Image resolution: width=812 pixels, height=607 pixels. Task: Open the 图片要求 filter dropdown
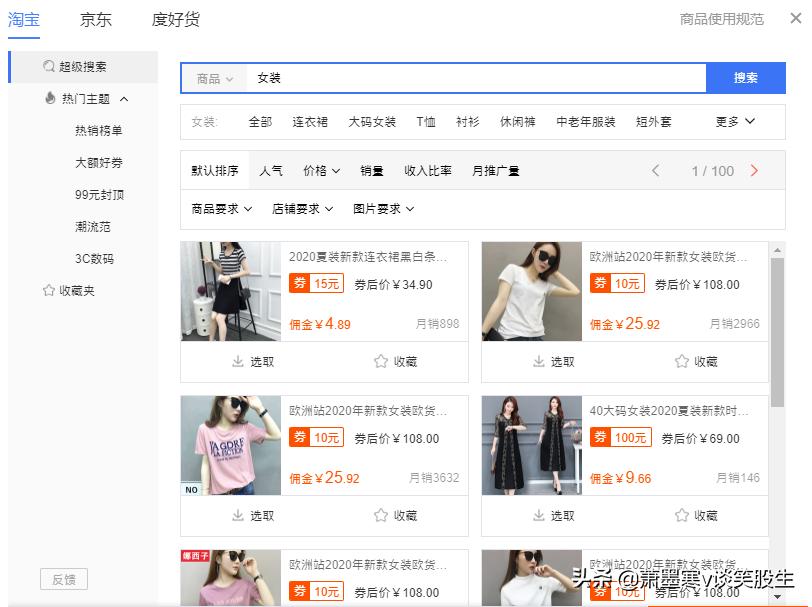(x=383, y=209)
